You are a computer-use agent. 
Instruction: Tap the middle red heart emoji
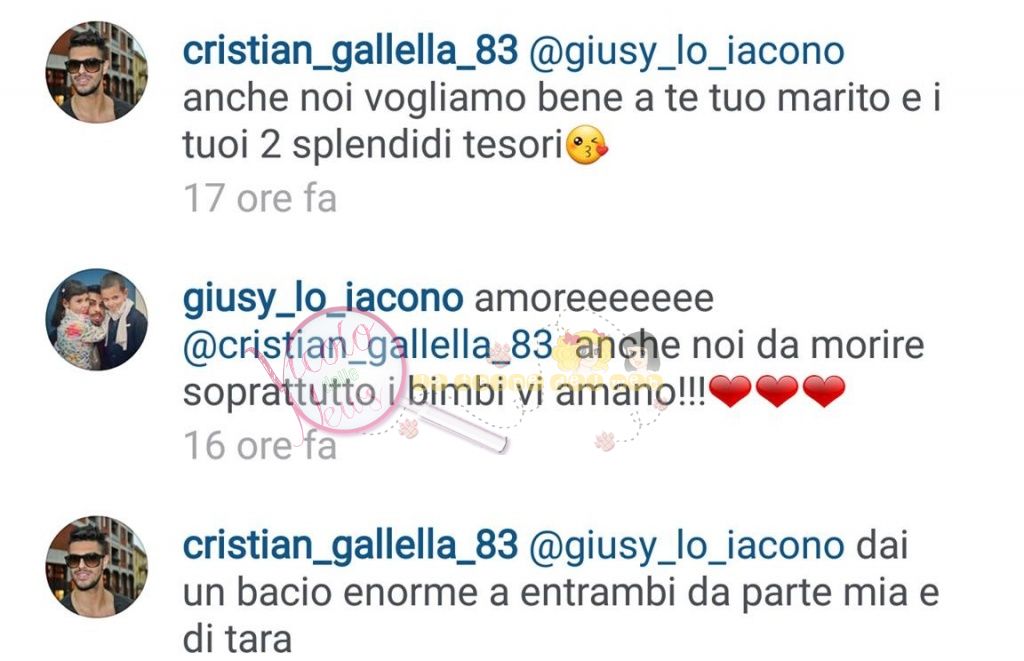[x=777, y=391]
